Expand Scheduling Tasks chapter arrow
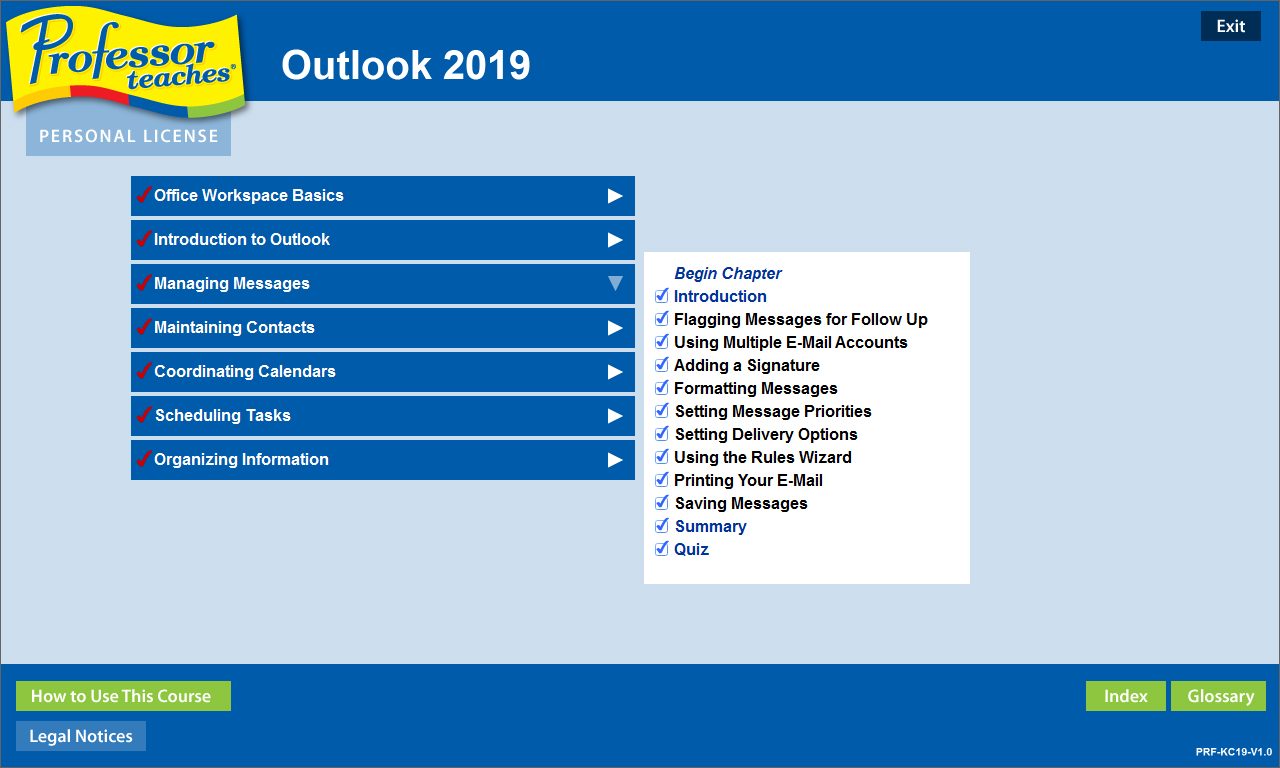This screenshot has height=768, width=1280. (615, 416)
